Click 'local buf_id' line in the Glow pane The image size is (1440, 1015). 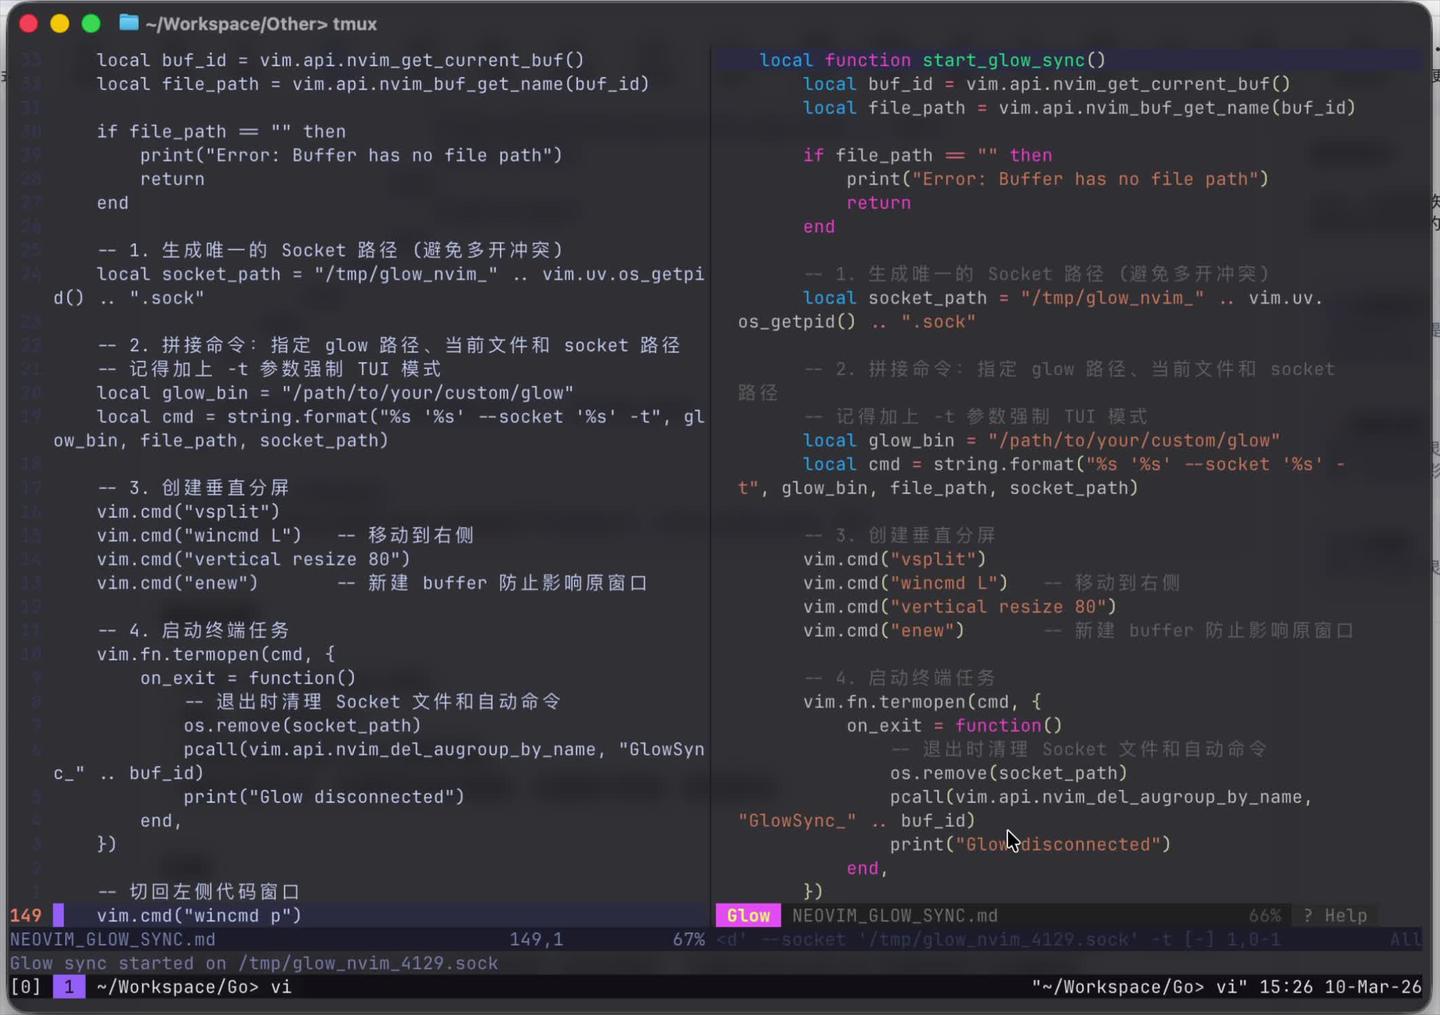tap(1047, 84)
